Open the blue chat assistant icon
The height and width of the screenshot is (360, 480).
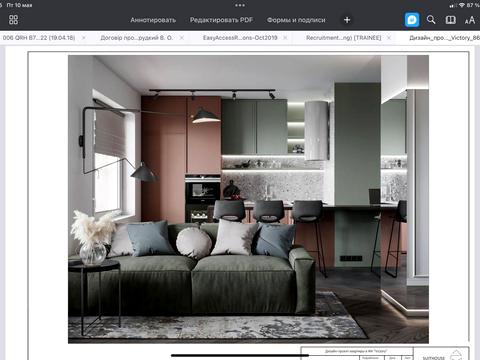click(412, 20)
